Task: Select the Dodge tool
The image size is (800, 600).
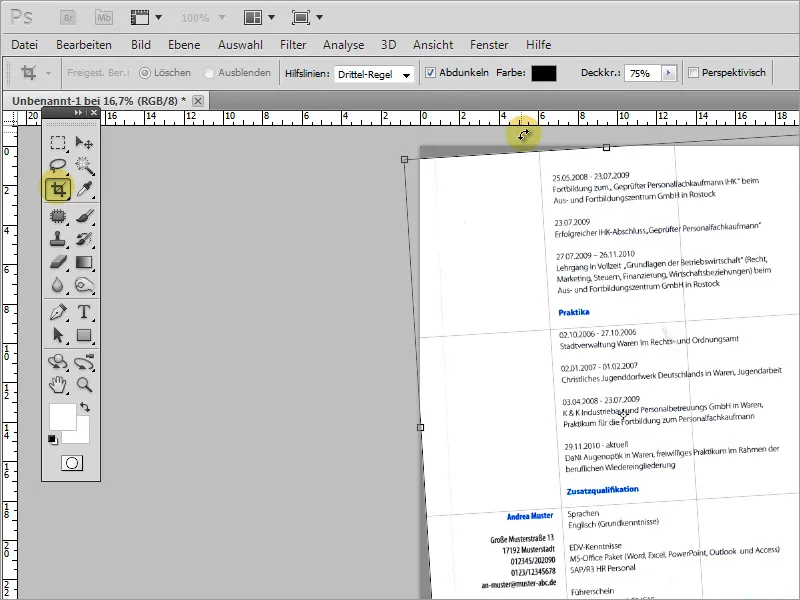Action: (x=84, y=285)
